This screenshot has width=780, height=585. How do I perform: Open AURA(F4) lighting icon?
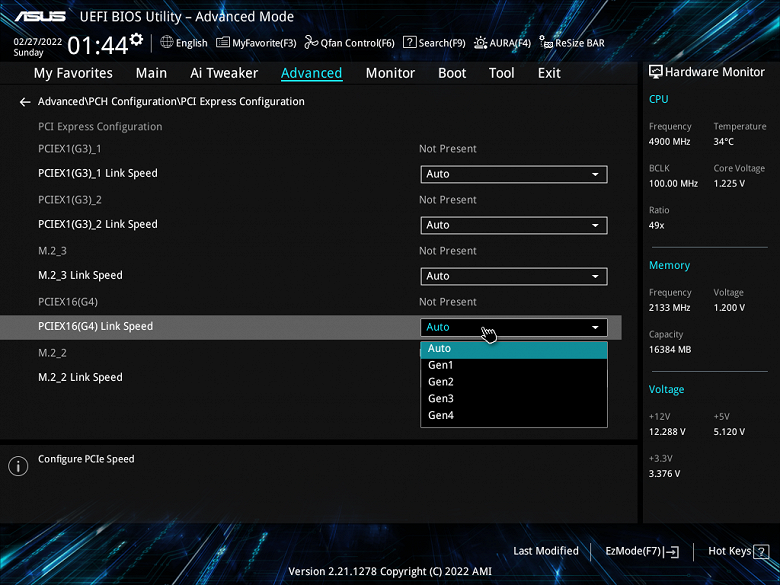[480, 43]
